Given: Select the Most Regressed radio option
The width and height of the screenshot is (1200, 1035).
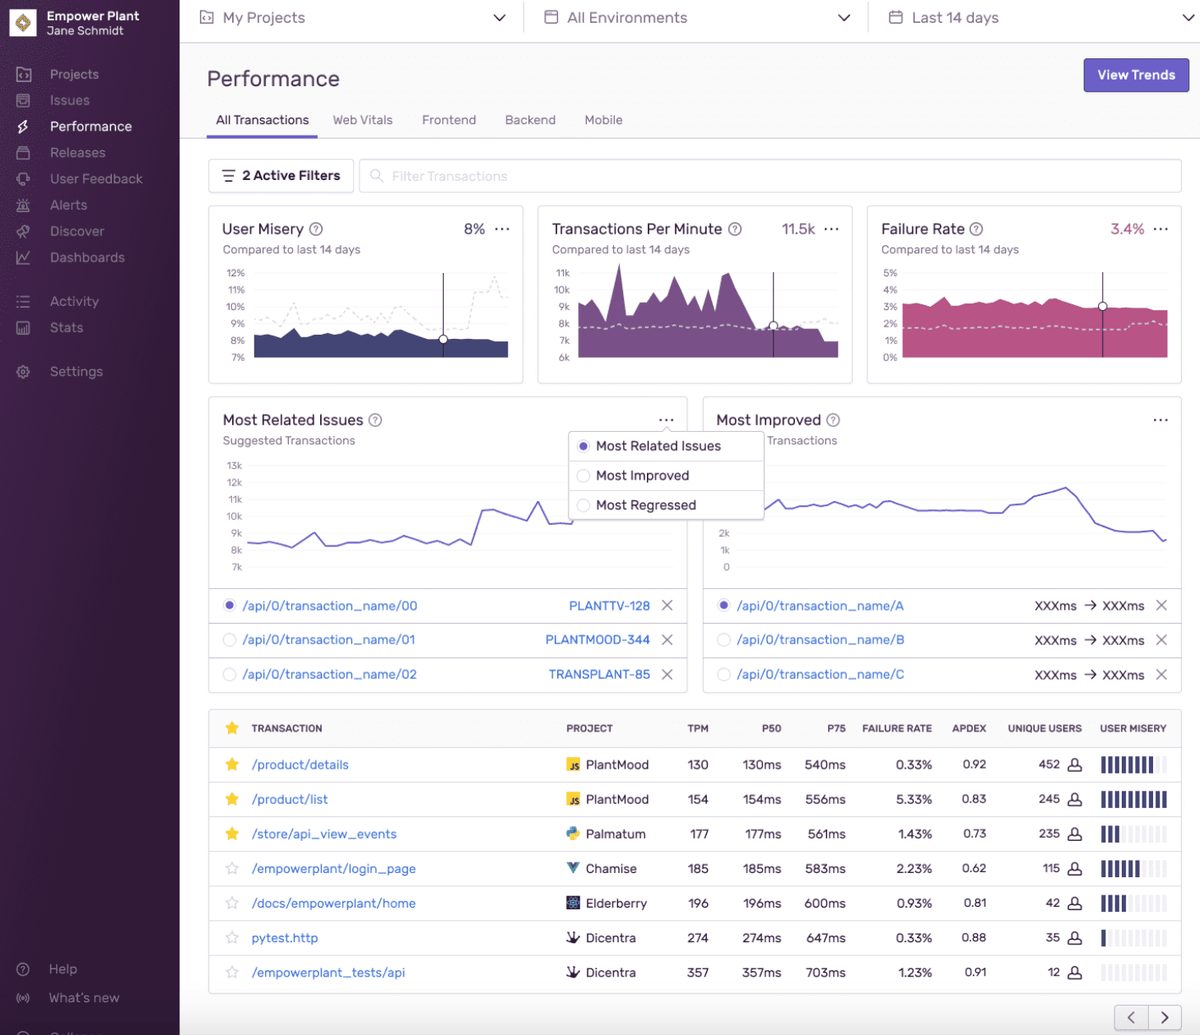Looking at the screenshot, I should click(x=584, y=505).
